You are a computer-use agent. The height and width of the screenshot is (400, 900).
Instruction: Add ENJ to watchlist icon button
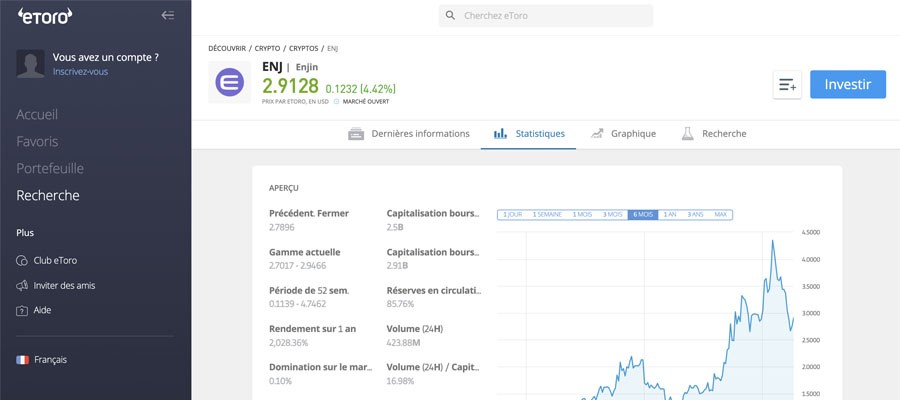[x=787, y=85]
